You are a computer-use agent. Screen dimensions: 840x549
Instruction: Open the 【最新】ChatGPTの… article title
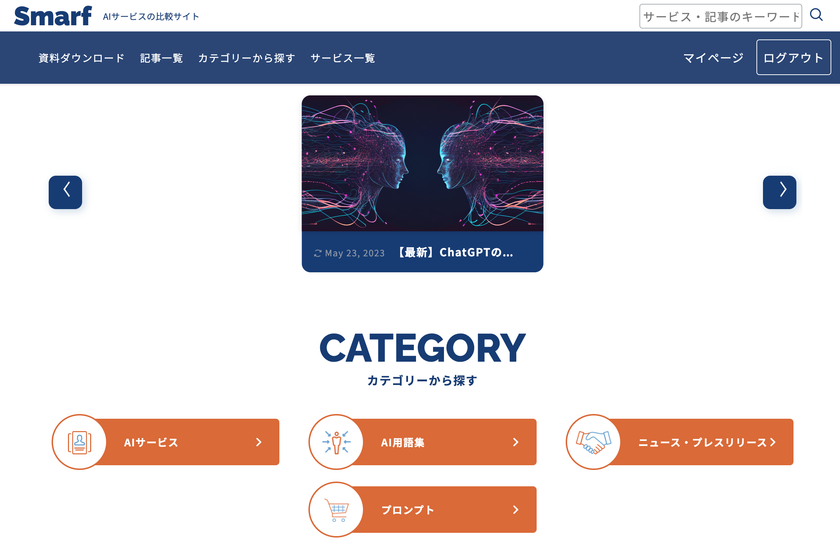[454, 252]
